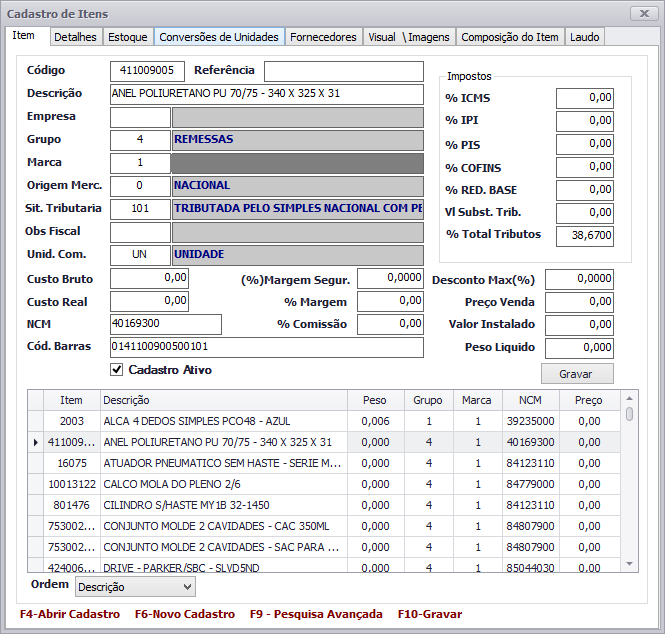Click the % COFINS field

(x=585, y=167)
